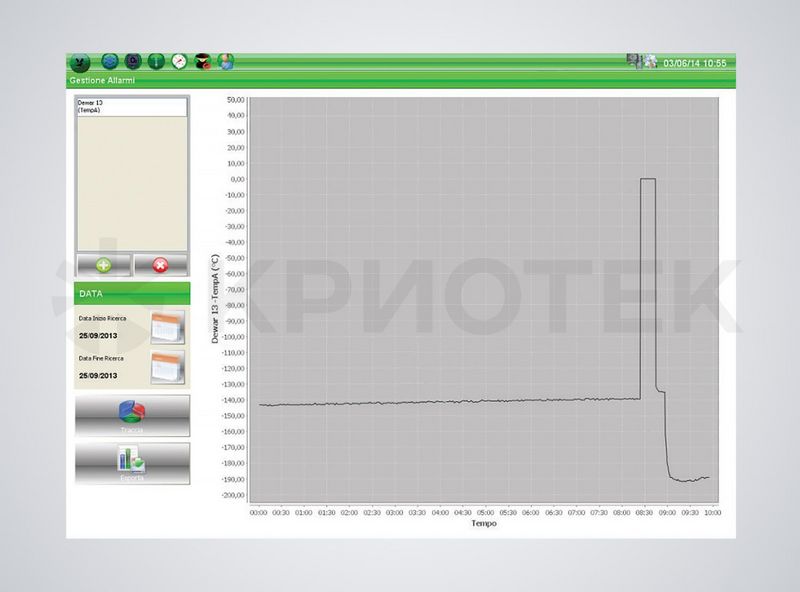The image size is (800, 592).
Task: Click the user profile toolbar icon
Action: 226,61
